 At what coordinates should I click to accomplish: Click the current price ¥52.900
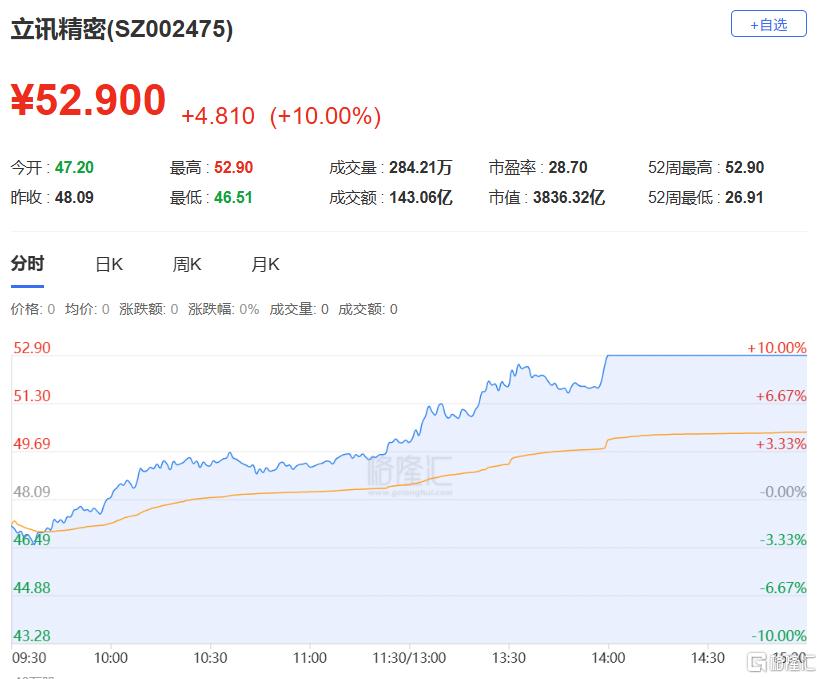click(88, 100)
